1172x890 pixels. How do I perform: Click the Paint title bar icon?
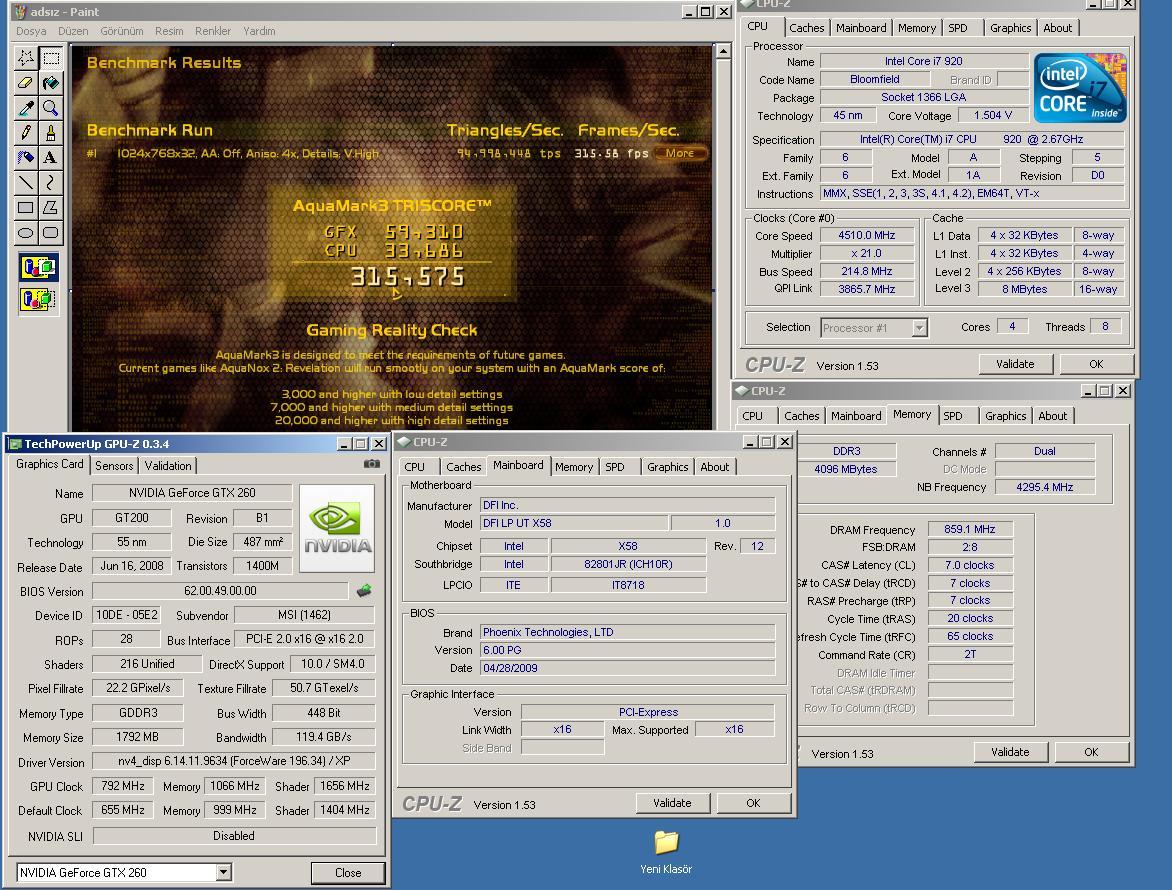[x=19, y=12]
